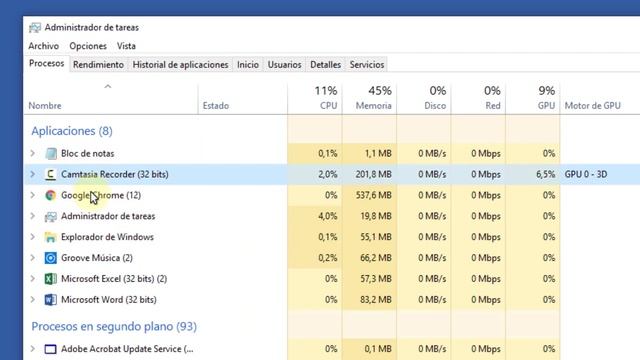Click the Groove Música icon

tap(51, 258)
